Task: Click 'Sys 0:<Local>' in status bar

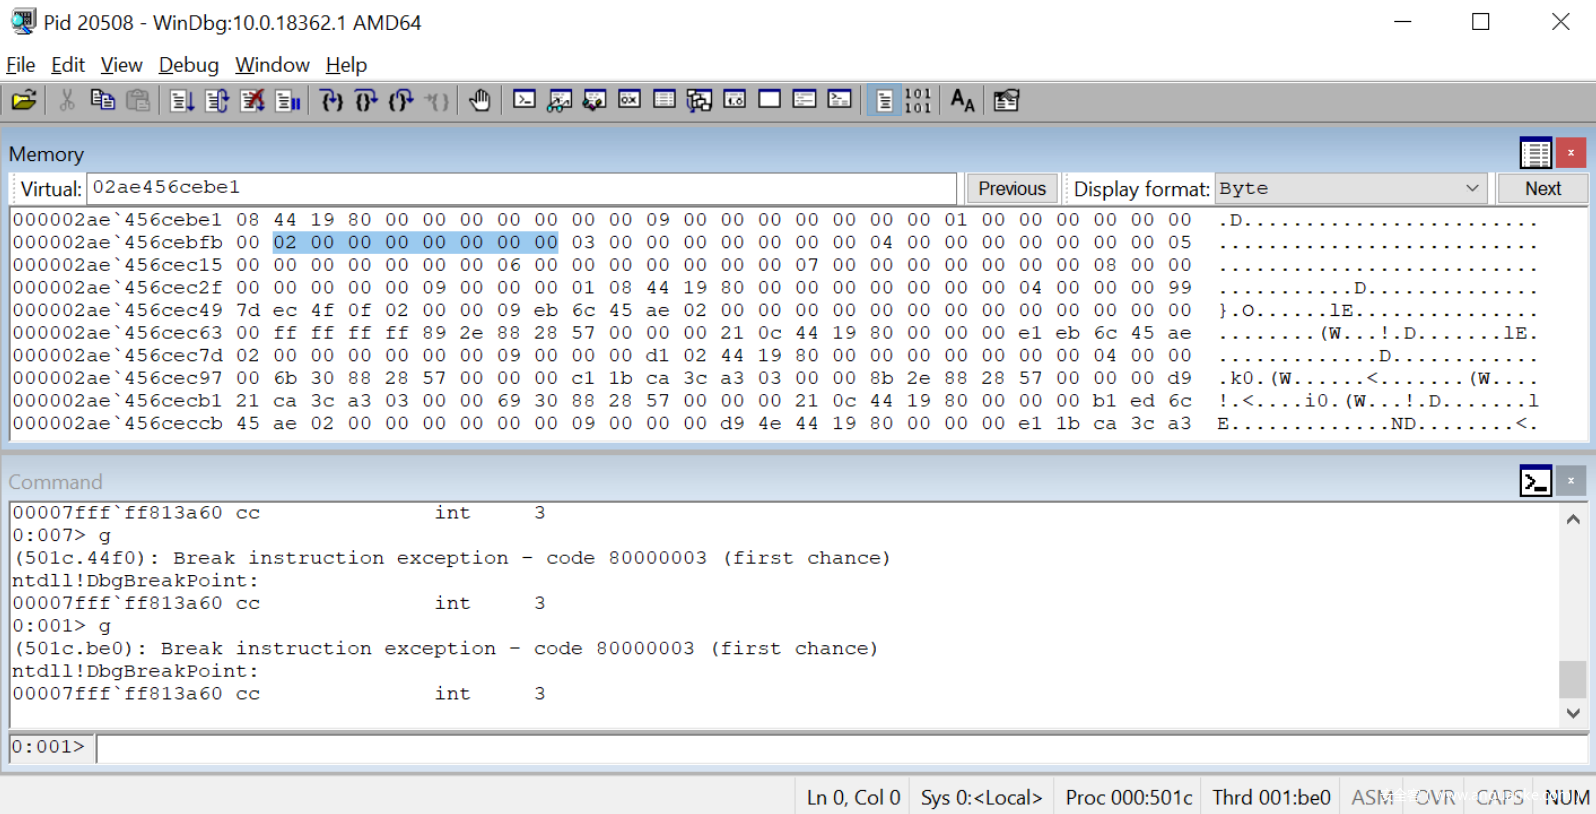Action: pyautogui.click(x=982, y=797)
